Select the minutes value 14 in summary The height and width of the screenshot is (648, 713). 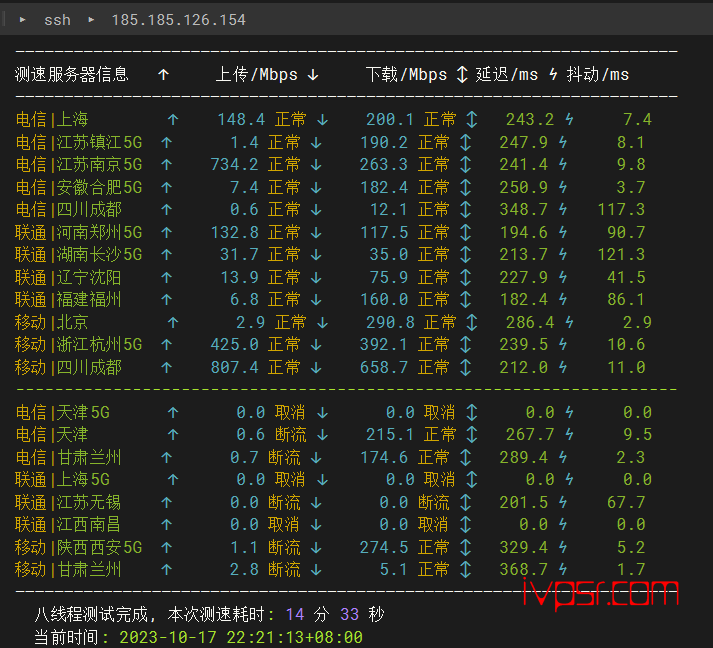click(295, 614)
